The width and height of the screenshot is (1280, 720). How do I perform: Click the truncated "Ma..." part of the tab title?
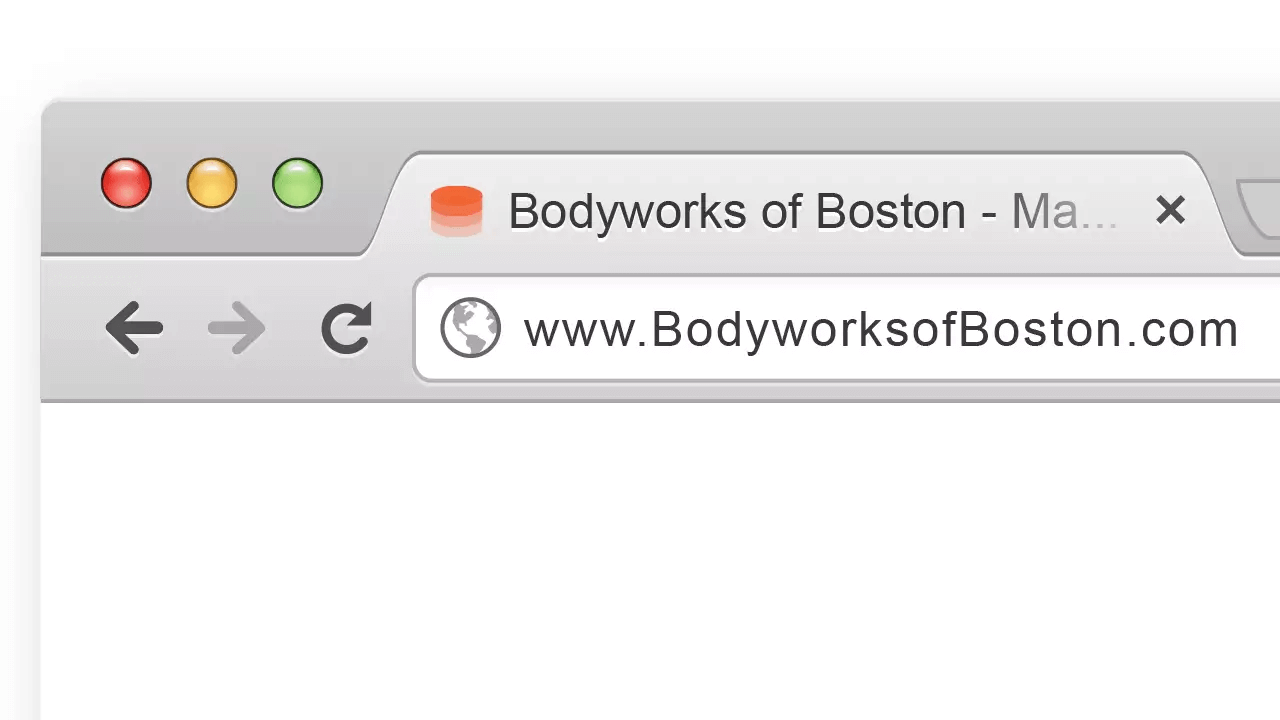tap(1064, 212)
